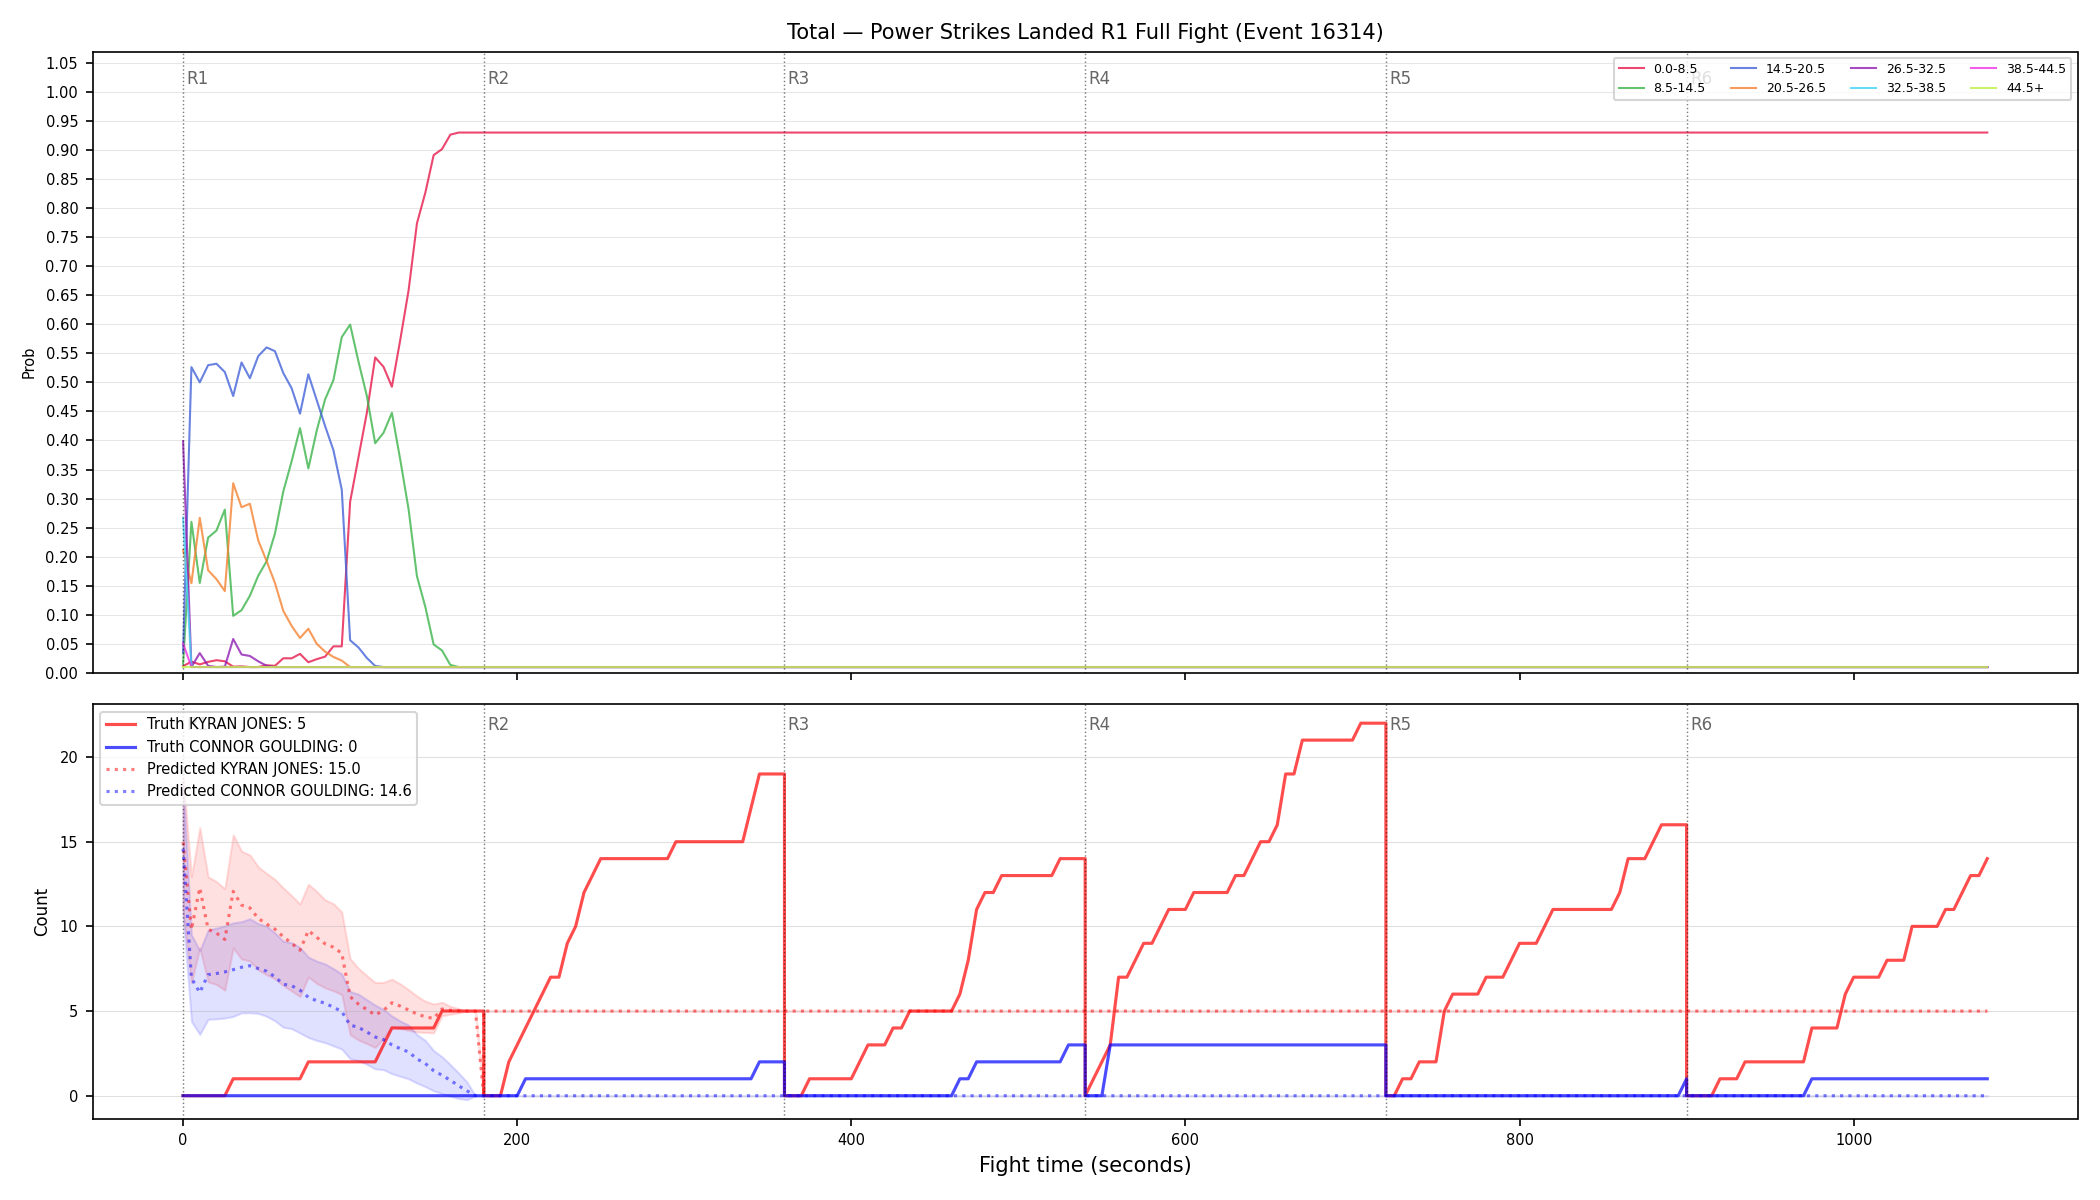This screenshot has width=2100, height=1200.
Task: Click the R4 round marker in count chart
Action: [x=1099, y=724]
